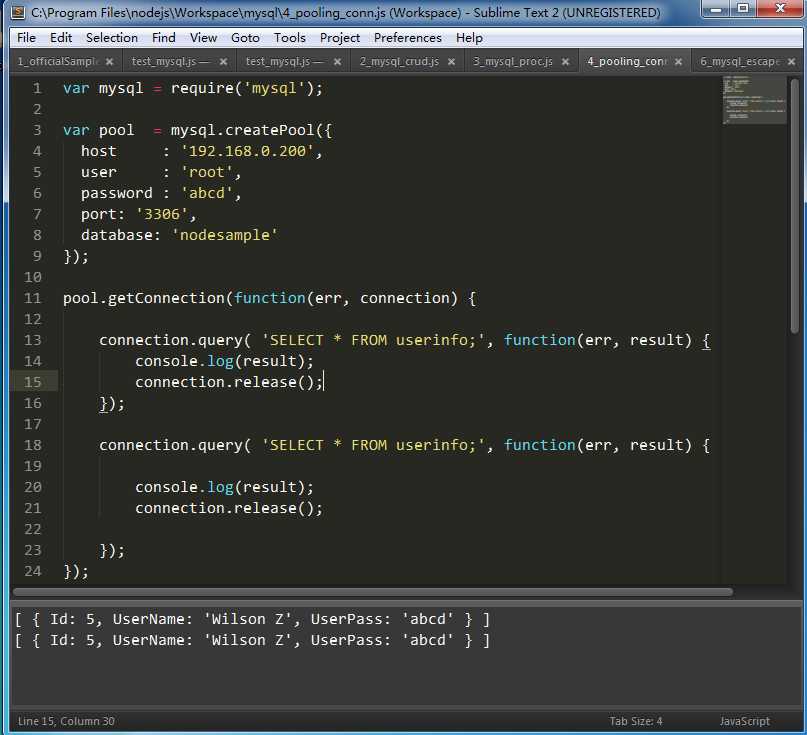
Task: Click pool.getConnection on line 11
Action: point(144,299)
